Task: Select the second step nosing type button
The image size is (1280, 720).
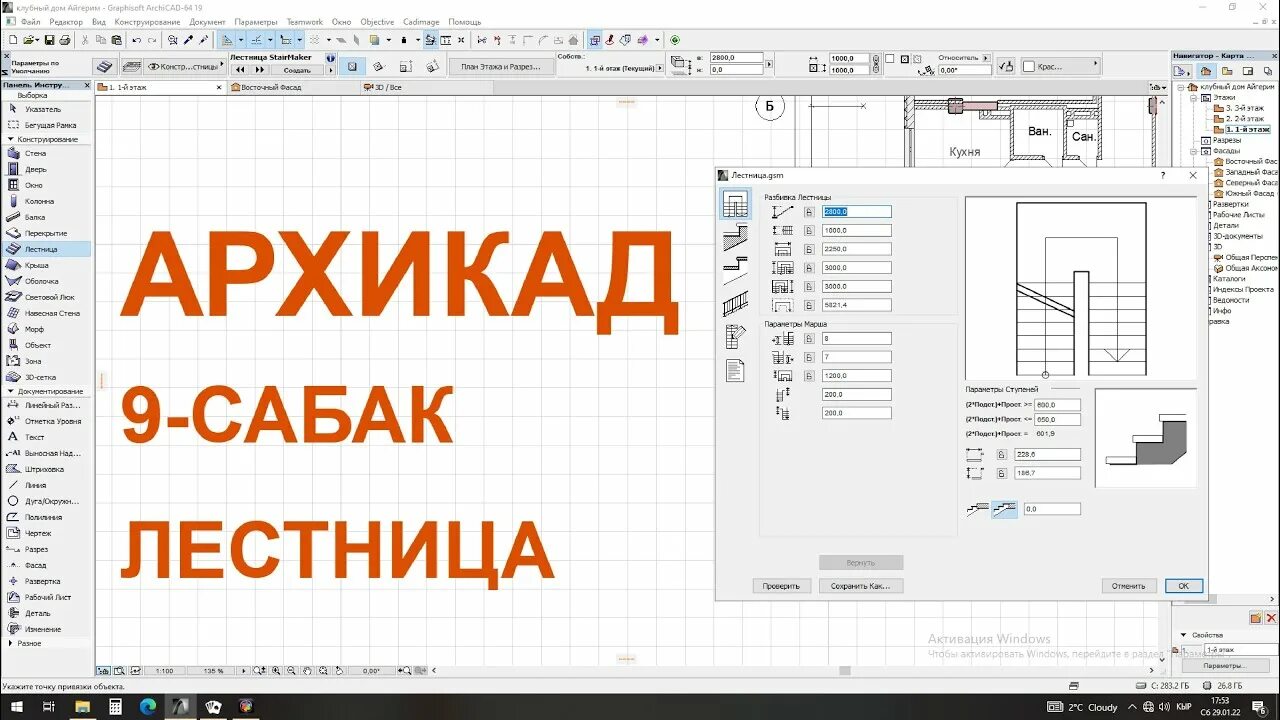Action: [1004, 509]
